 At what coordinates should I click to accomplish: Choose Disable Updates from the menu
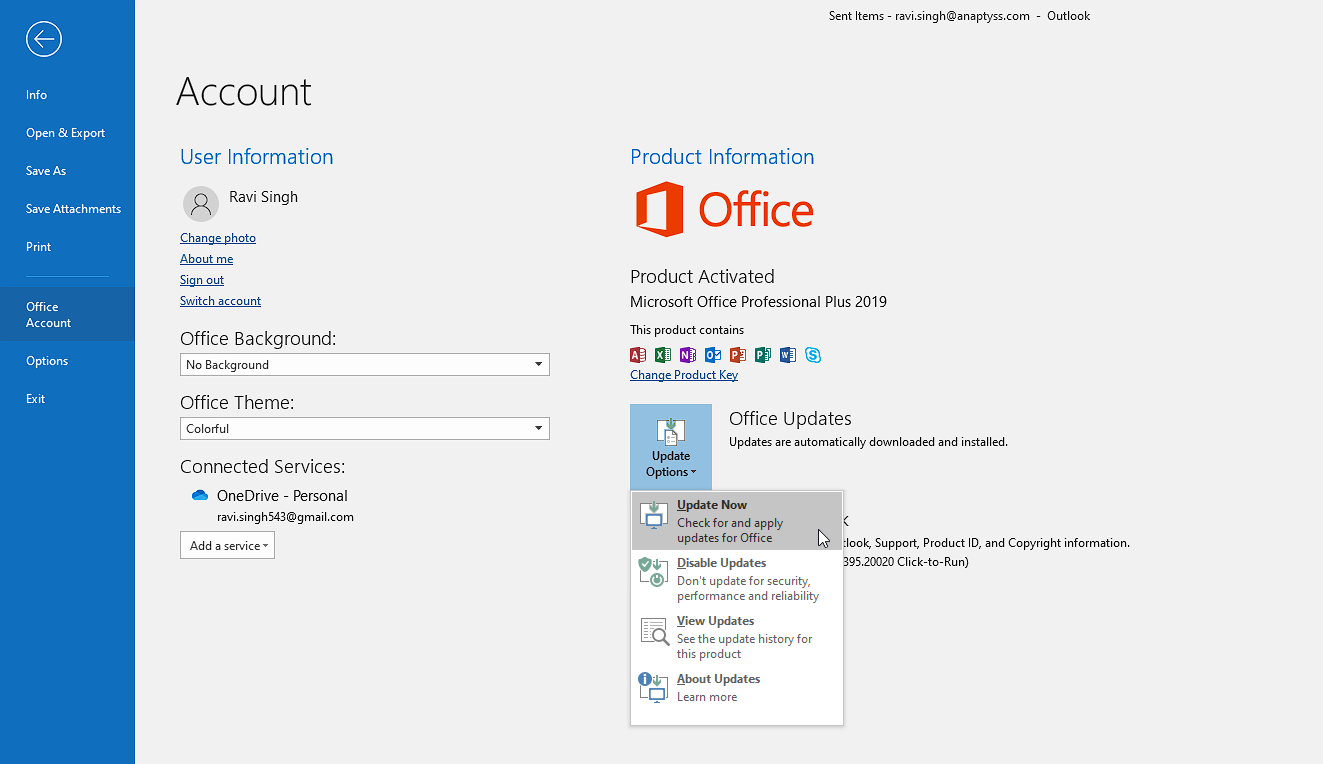tap(737, 578)
